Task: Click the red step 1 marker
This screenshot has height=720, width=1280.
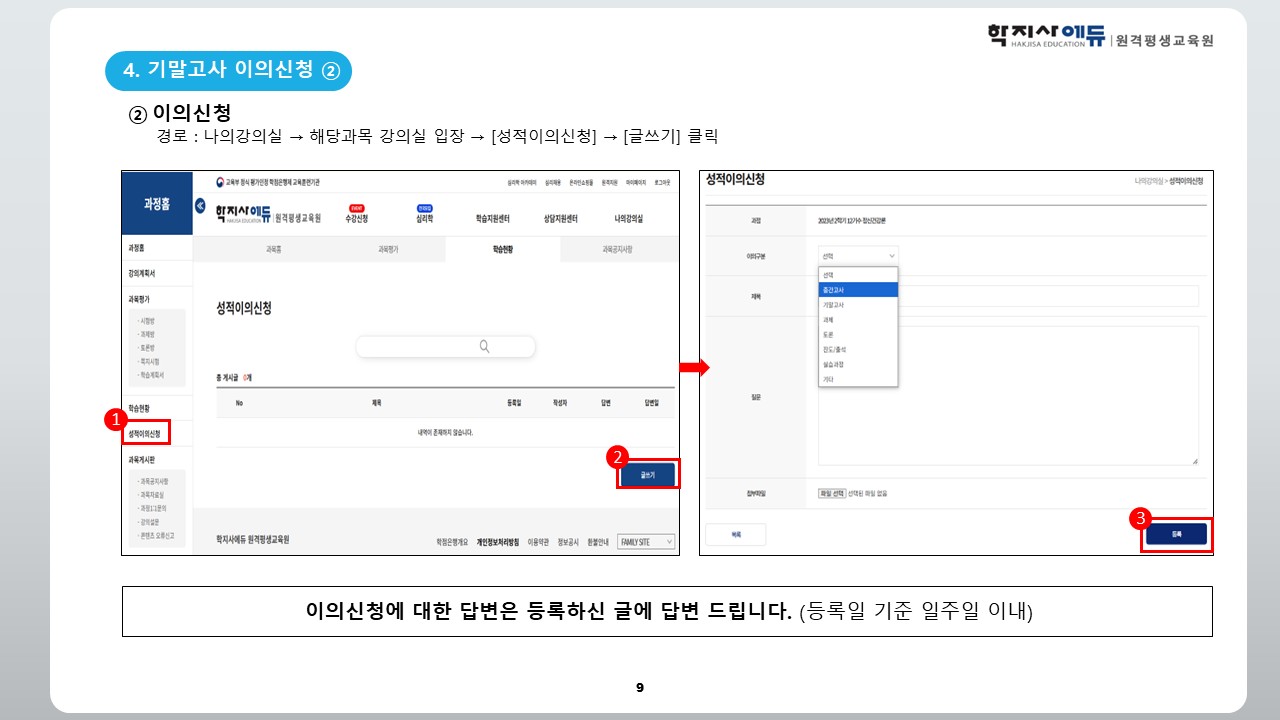Action: click(x=115, y=419)
